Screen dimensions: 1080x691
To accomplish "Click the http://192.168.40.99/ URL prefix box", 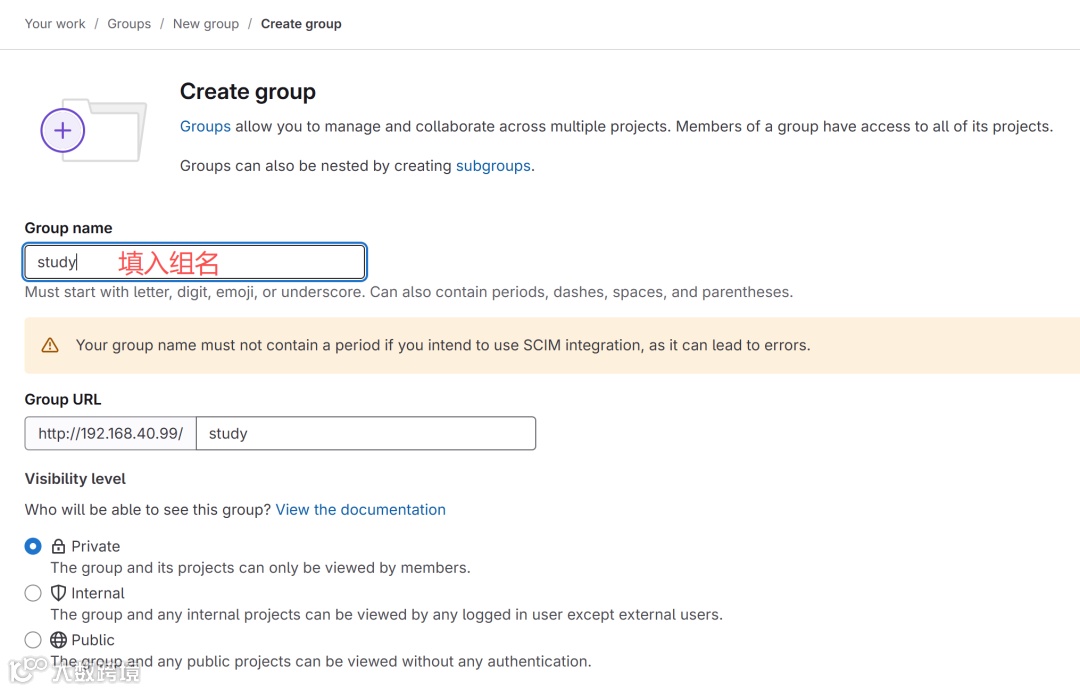I will tap(110, 434).
